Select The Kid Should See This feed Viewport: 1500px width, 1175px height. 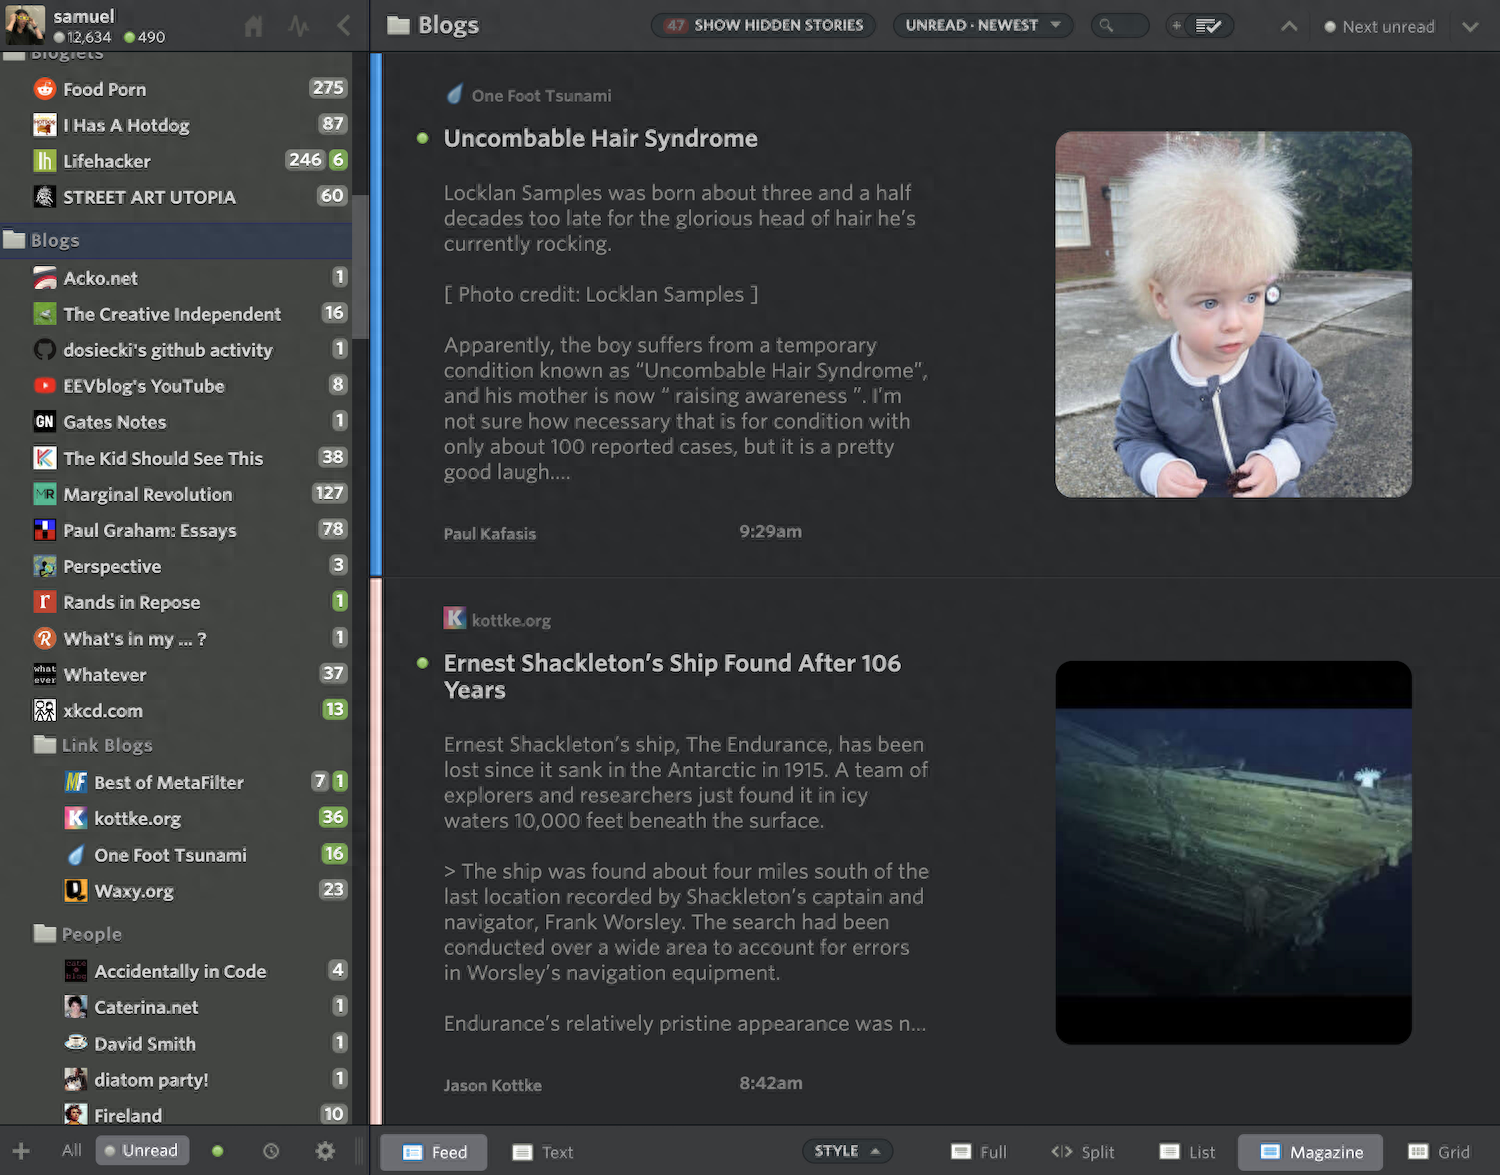176,458
